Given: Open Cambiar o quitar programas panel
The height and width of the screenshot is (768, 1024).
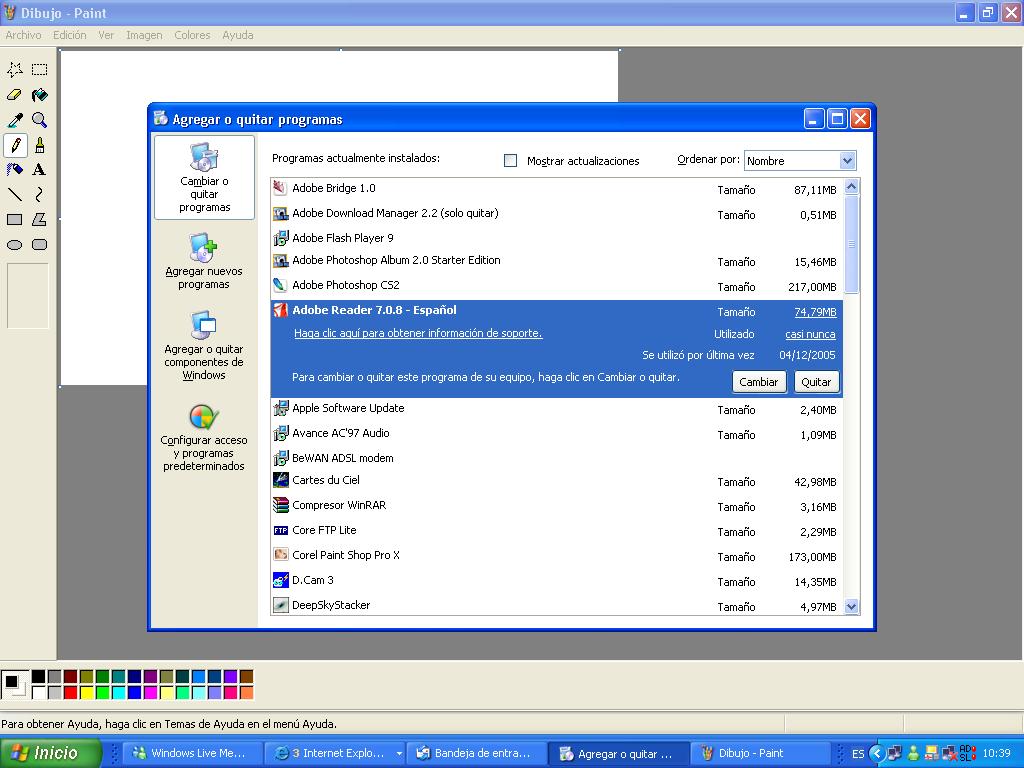Looking at the screenshot, I should [204, 178].
